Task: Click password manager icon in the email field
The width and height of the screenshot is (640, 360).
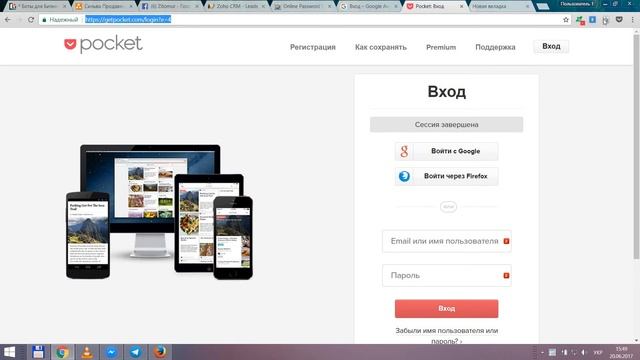Action: tap(506, 241)
